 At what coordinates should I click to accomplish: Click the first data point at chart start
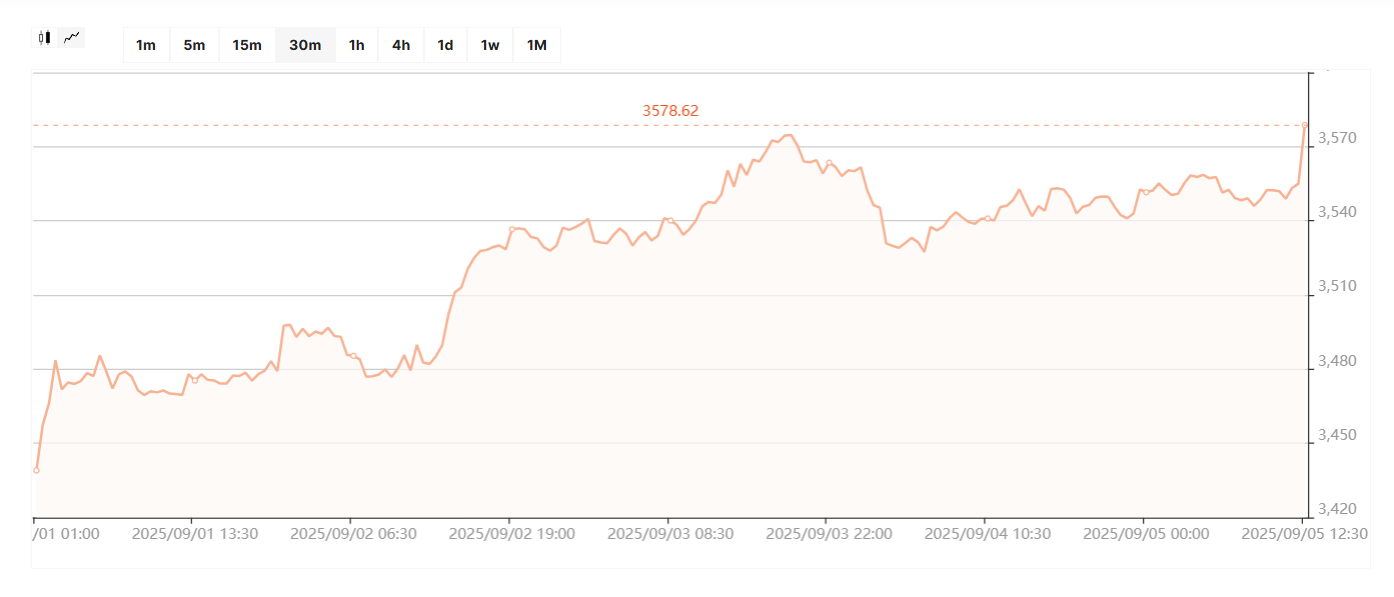pyautogui.click(x=36, y=470)
